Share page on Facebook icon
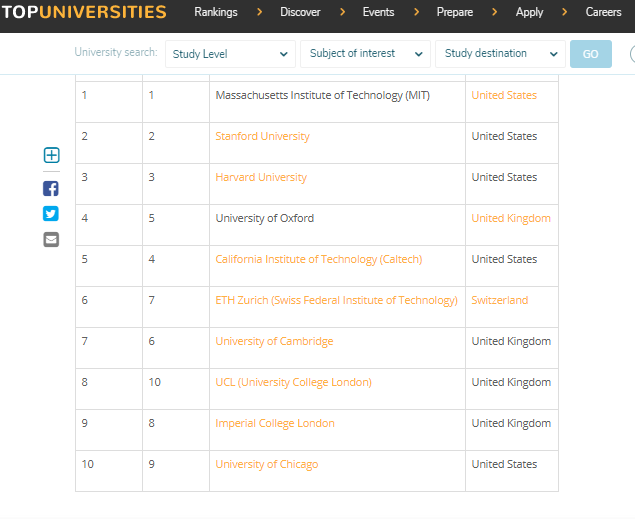 51,188
